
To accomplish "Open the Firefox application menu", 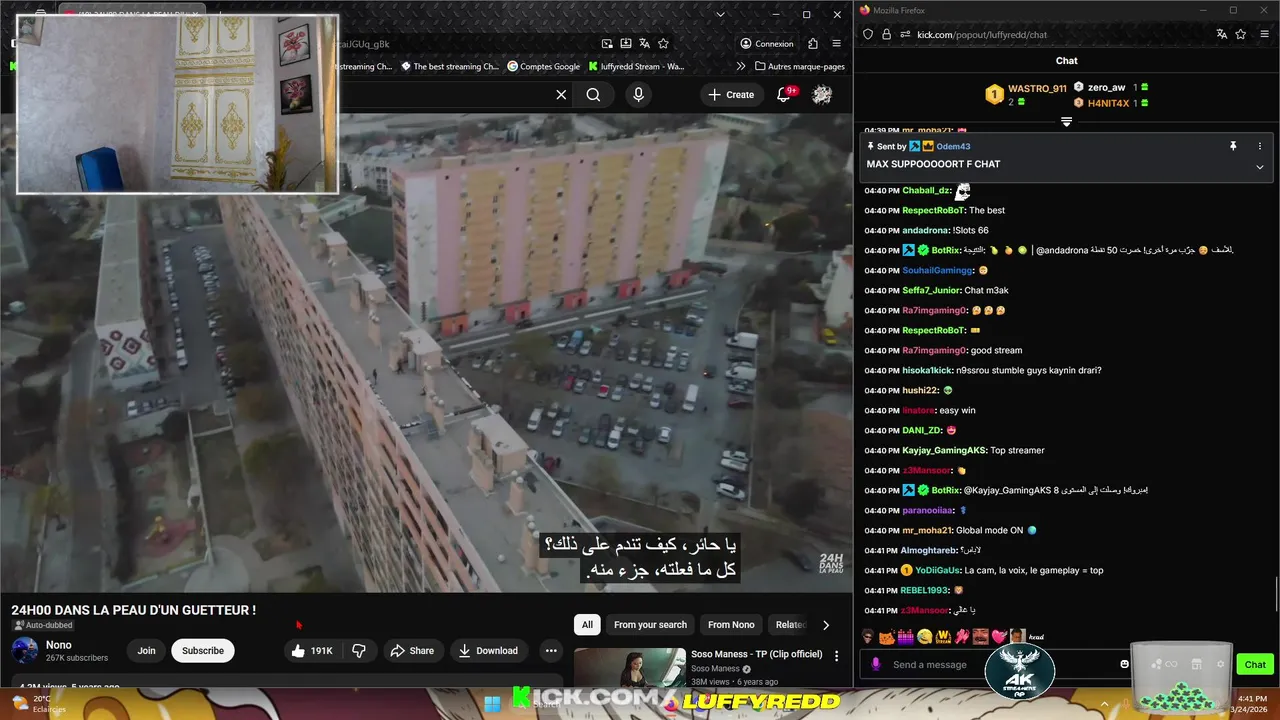I will point(1265,34).
